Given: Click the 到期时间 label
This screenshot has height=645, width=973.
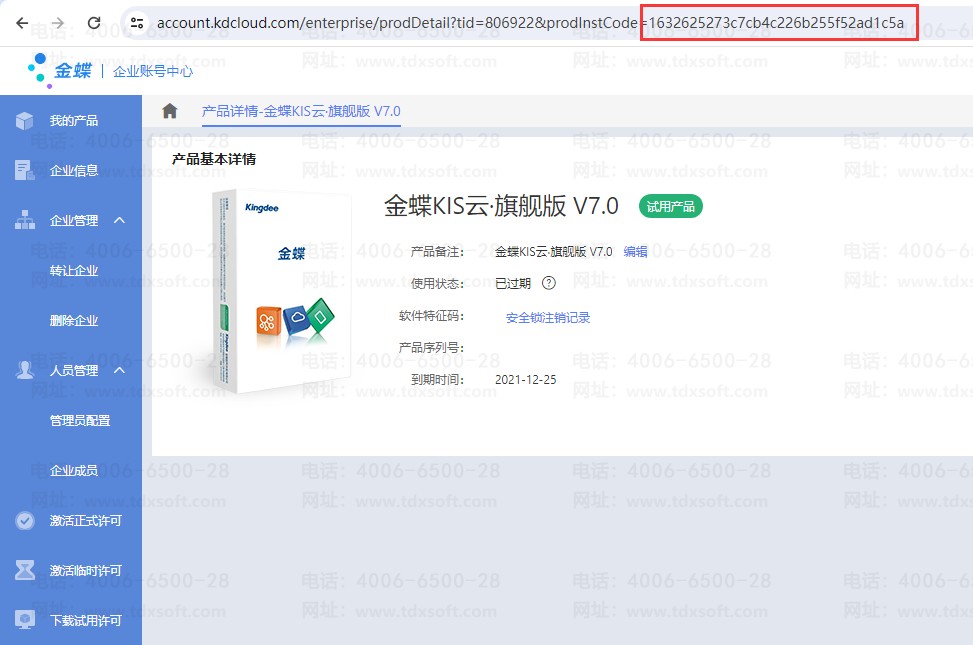Looking at the screenshot, I should [437, 379].
